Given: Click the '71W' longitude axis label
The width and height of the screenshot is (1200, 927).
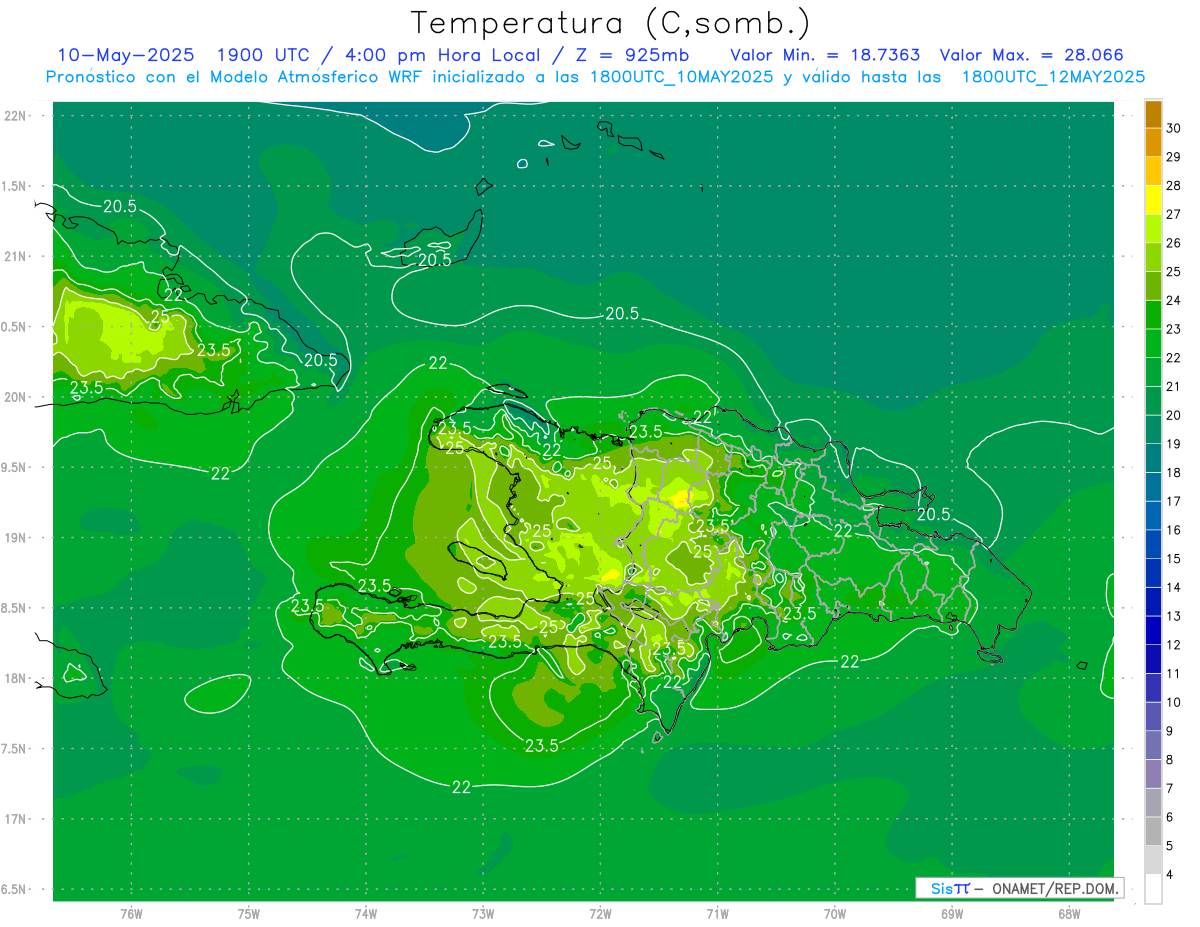Looking at the screenshot, I should point(717,914).
